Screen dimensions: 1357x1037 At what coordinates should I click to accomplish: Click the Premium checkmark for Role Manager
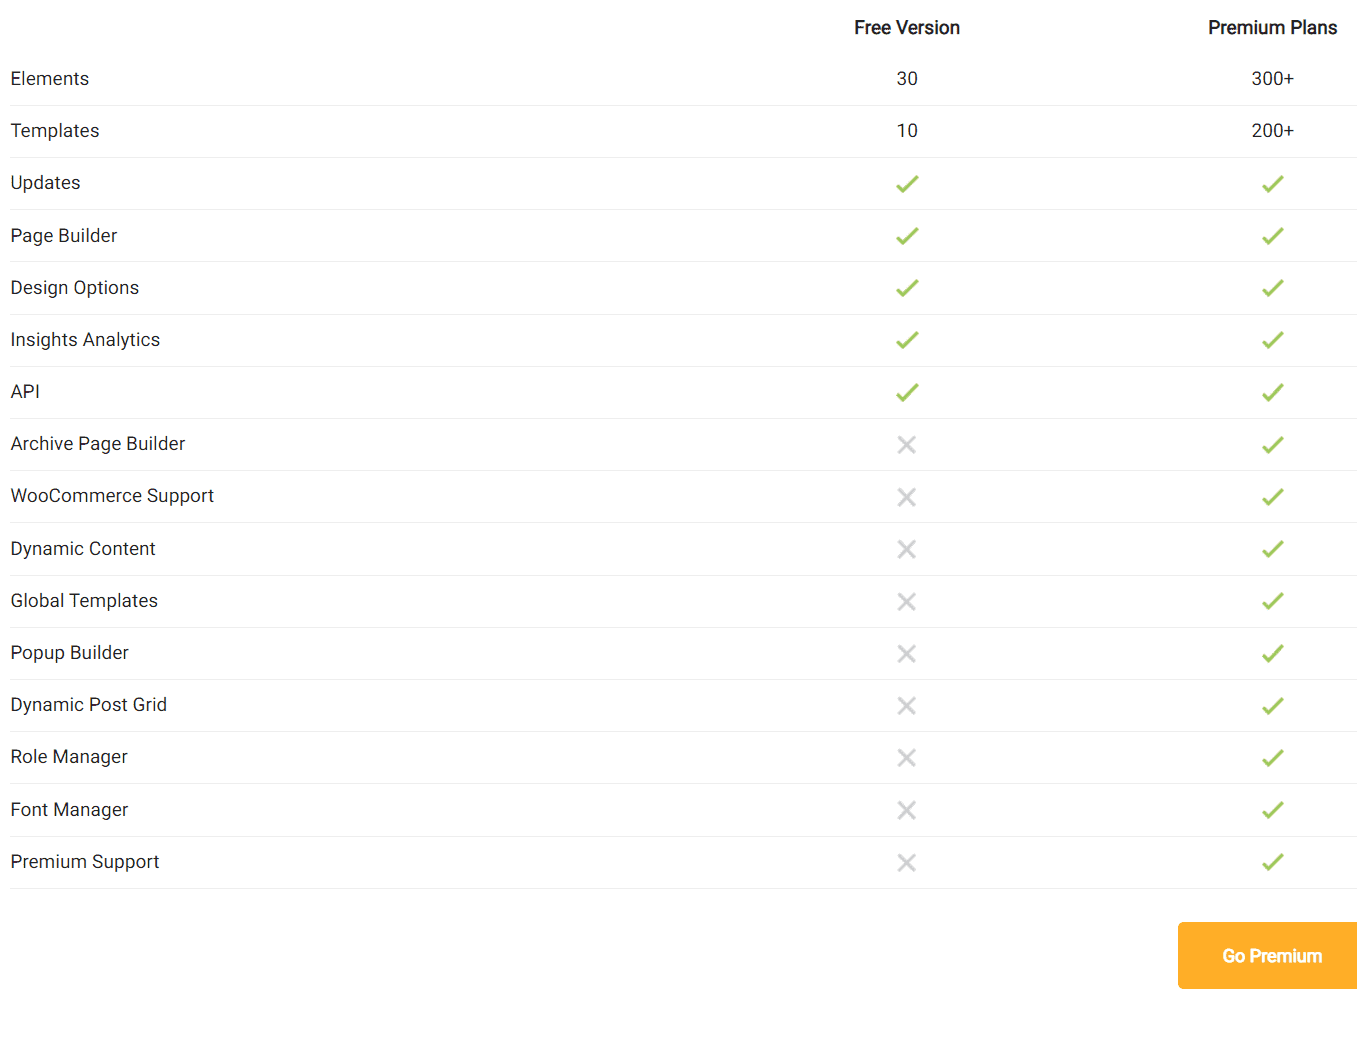click(x=1272, y=758)
